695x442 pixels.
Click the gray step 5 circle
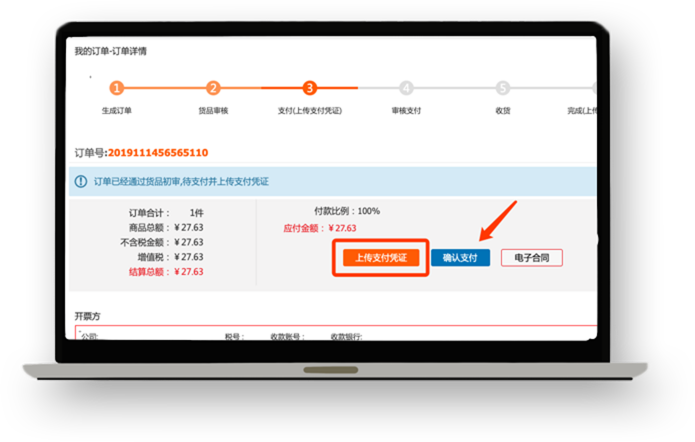[x=502, y=88]
